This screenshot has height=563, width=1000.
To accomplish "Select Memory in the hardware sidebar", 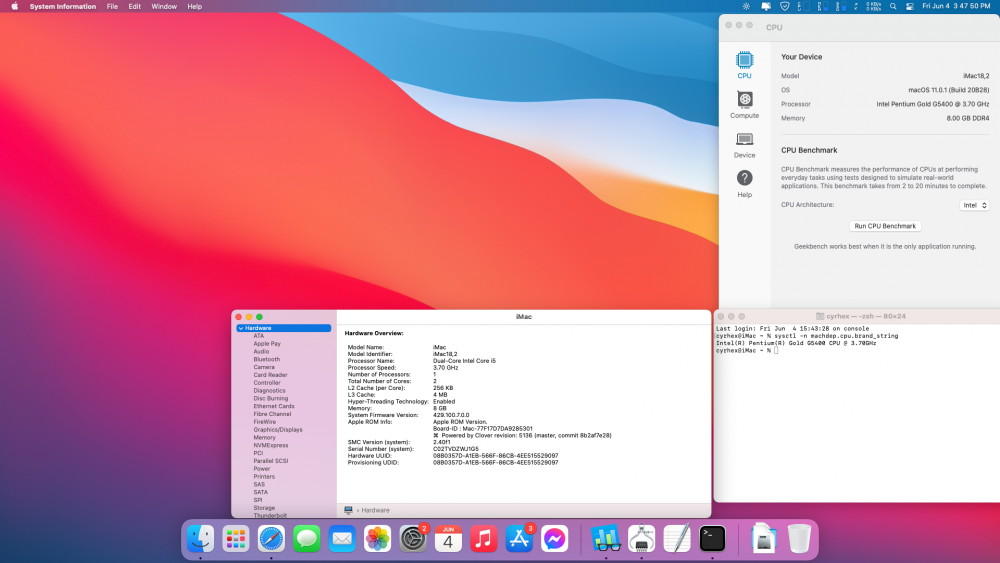I will click(264, 437).
